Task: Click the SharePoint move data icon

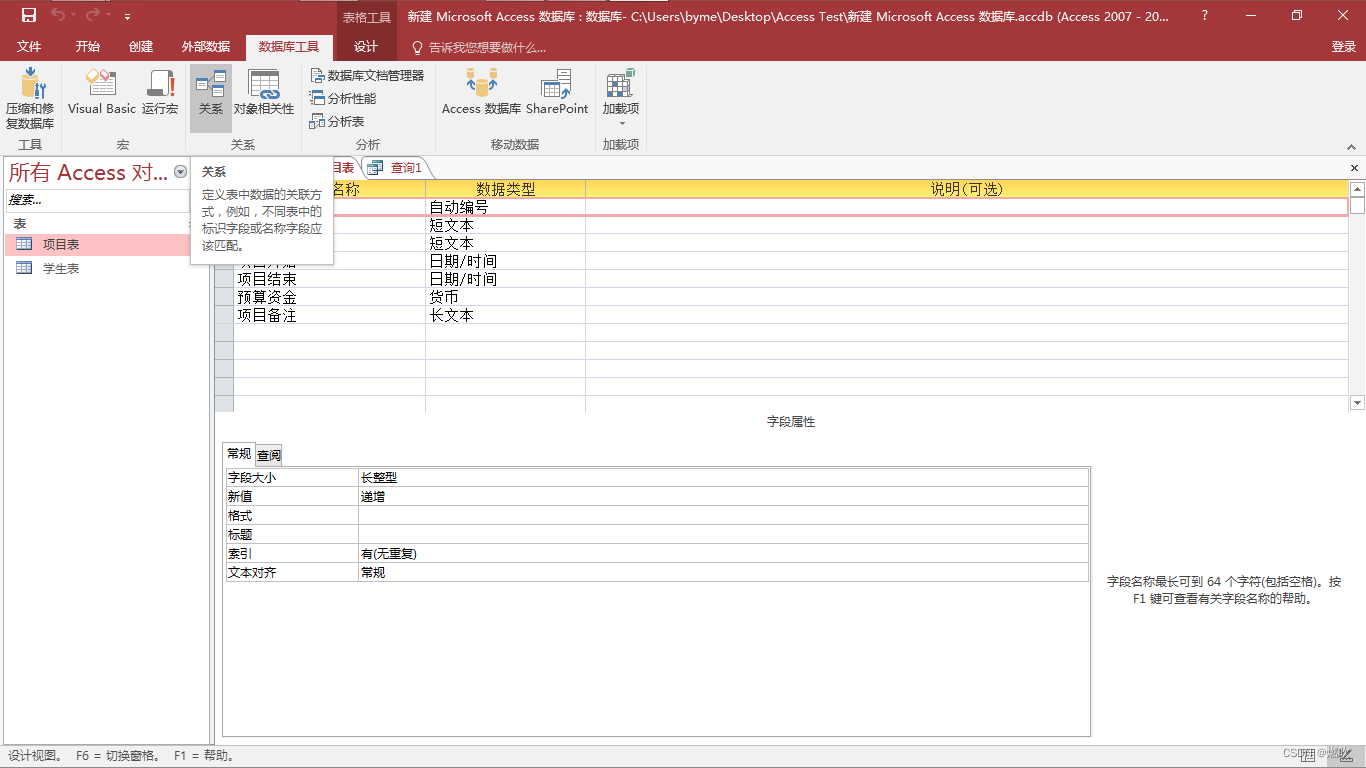Action: (557, 92)
